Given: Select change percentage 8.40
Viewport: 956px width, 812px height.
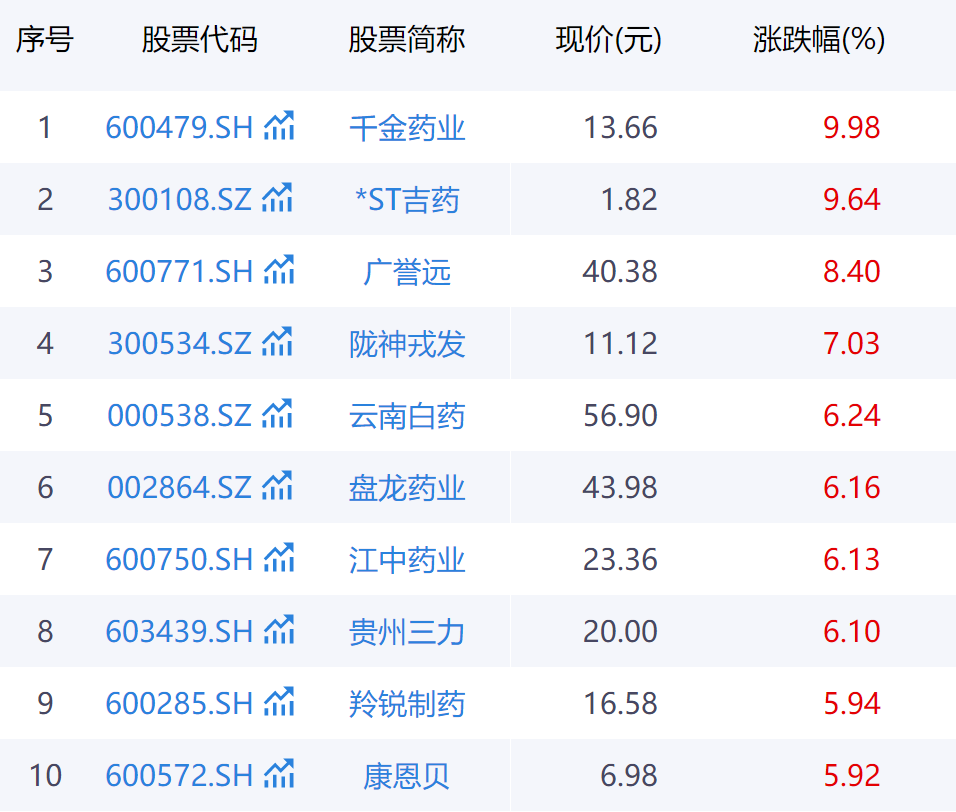Looking at the screenshot, I should (852, 272).
